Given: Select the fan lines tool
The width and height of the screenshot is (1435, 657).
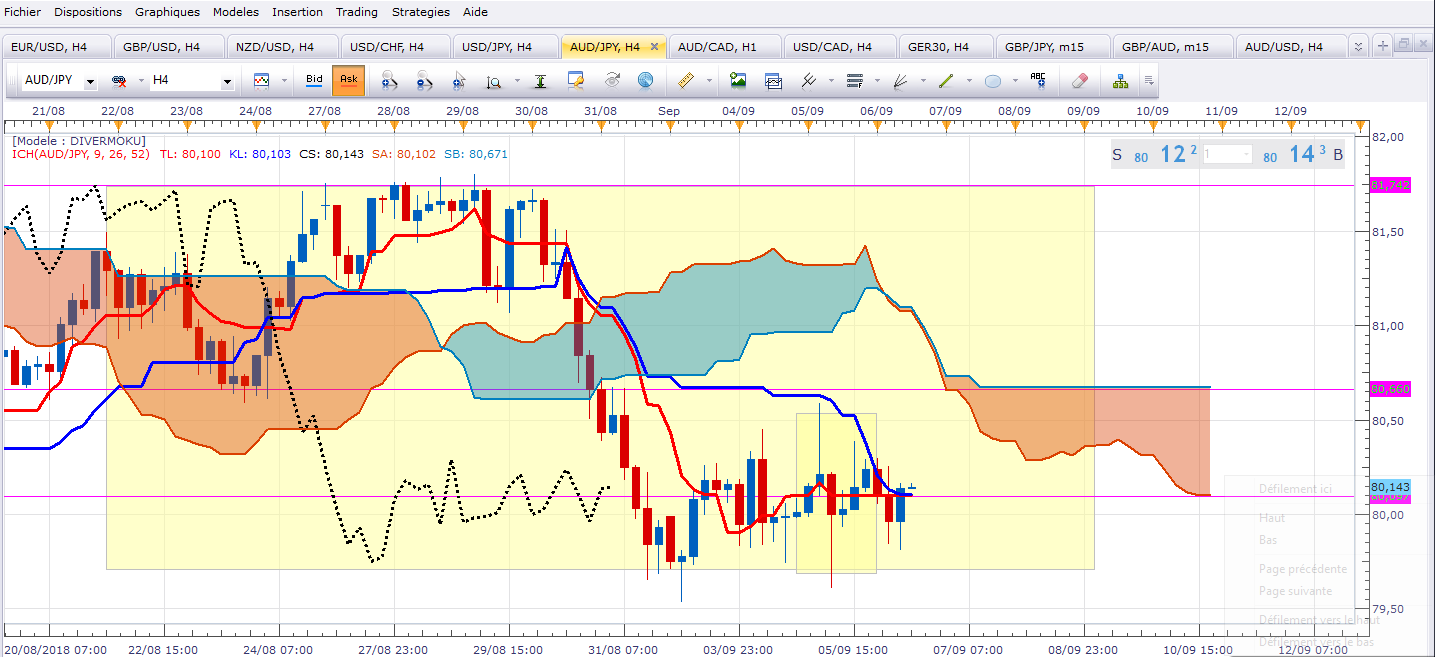Looking at the screenshot, I should tap(900, 81).
